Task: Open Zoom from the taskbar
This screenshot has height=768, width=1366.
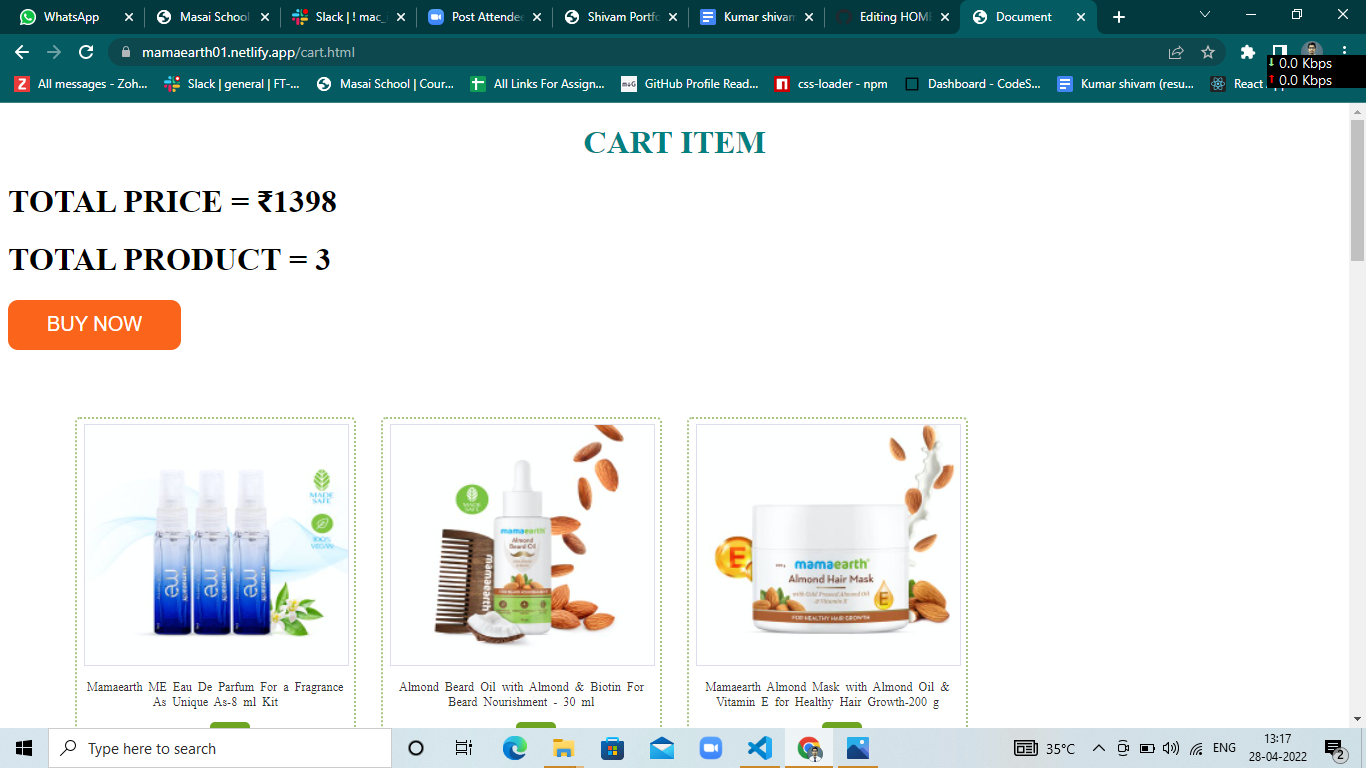Action: pos(710,748)
